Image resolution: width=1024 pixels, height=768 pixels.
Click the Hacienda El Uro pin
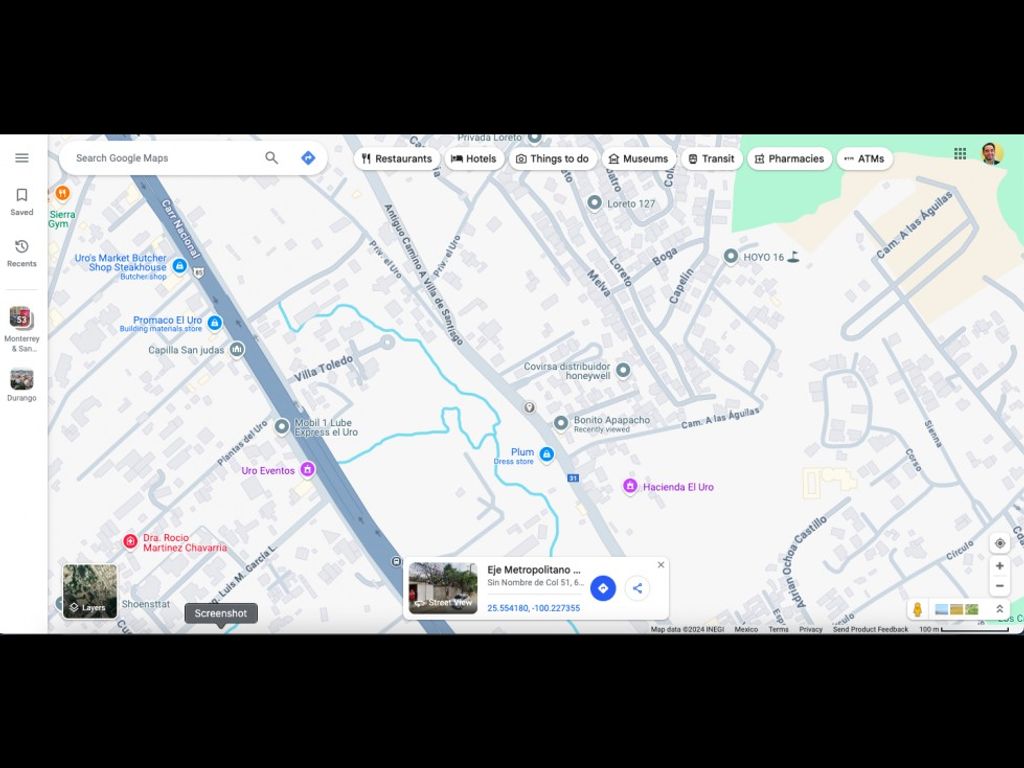630,487
